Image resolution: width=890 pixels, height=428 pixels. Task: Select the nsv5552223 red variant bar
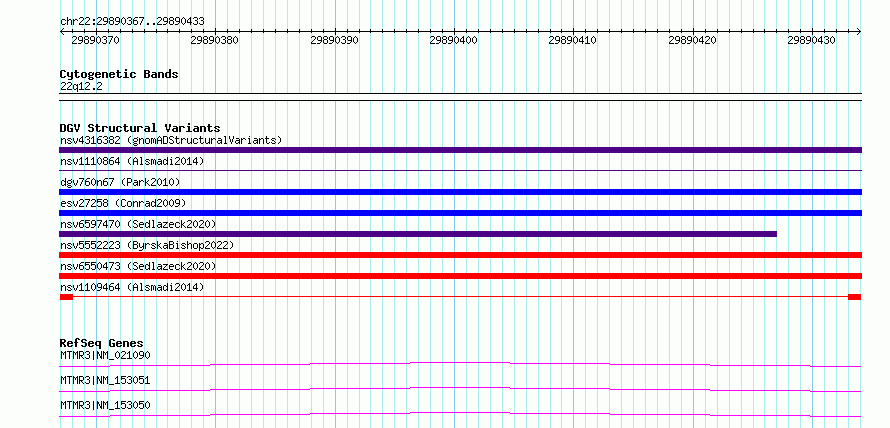click(x=460, y=255)
